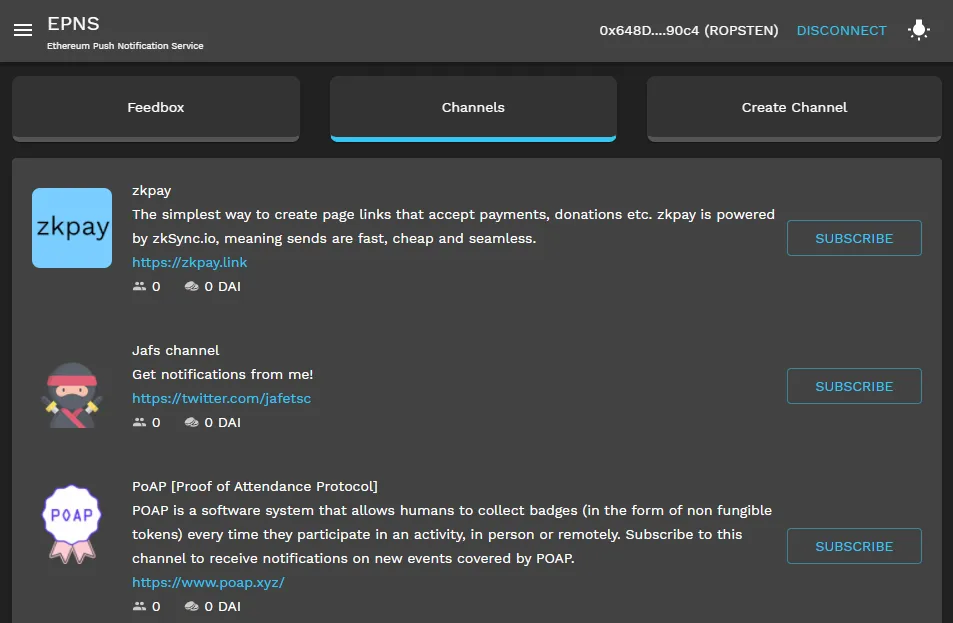Click POAP subscriber count icon

point(139,607)
